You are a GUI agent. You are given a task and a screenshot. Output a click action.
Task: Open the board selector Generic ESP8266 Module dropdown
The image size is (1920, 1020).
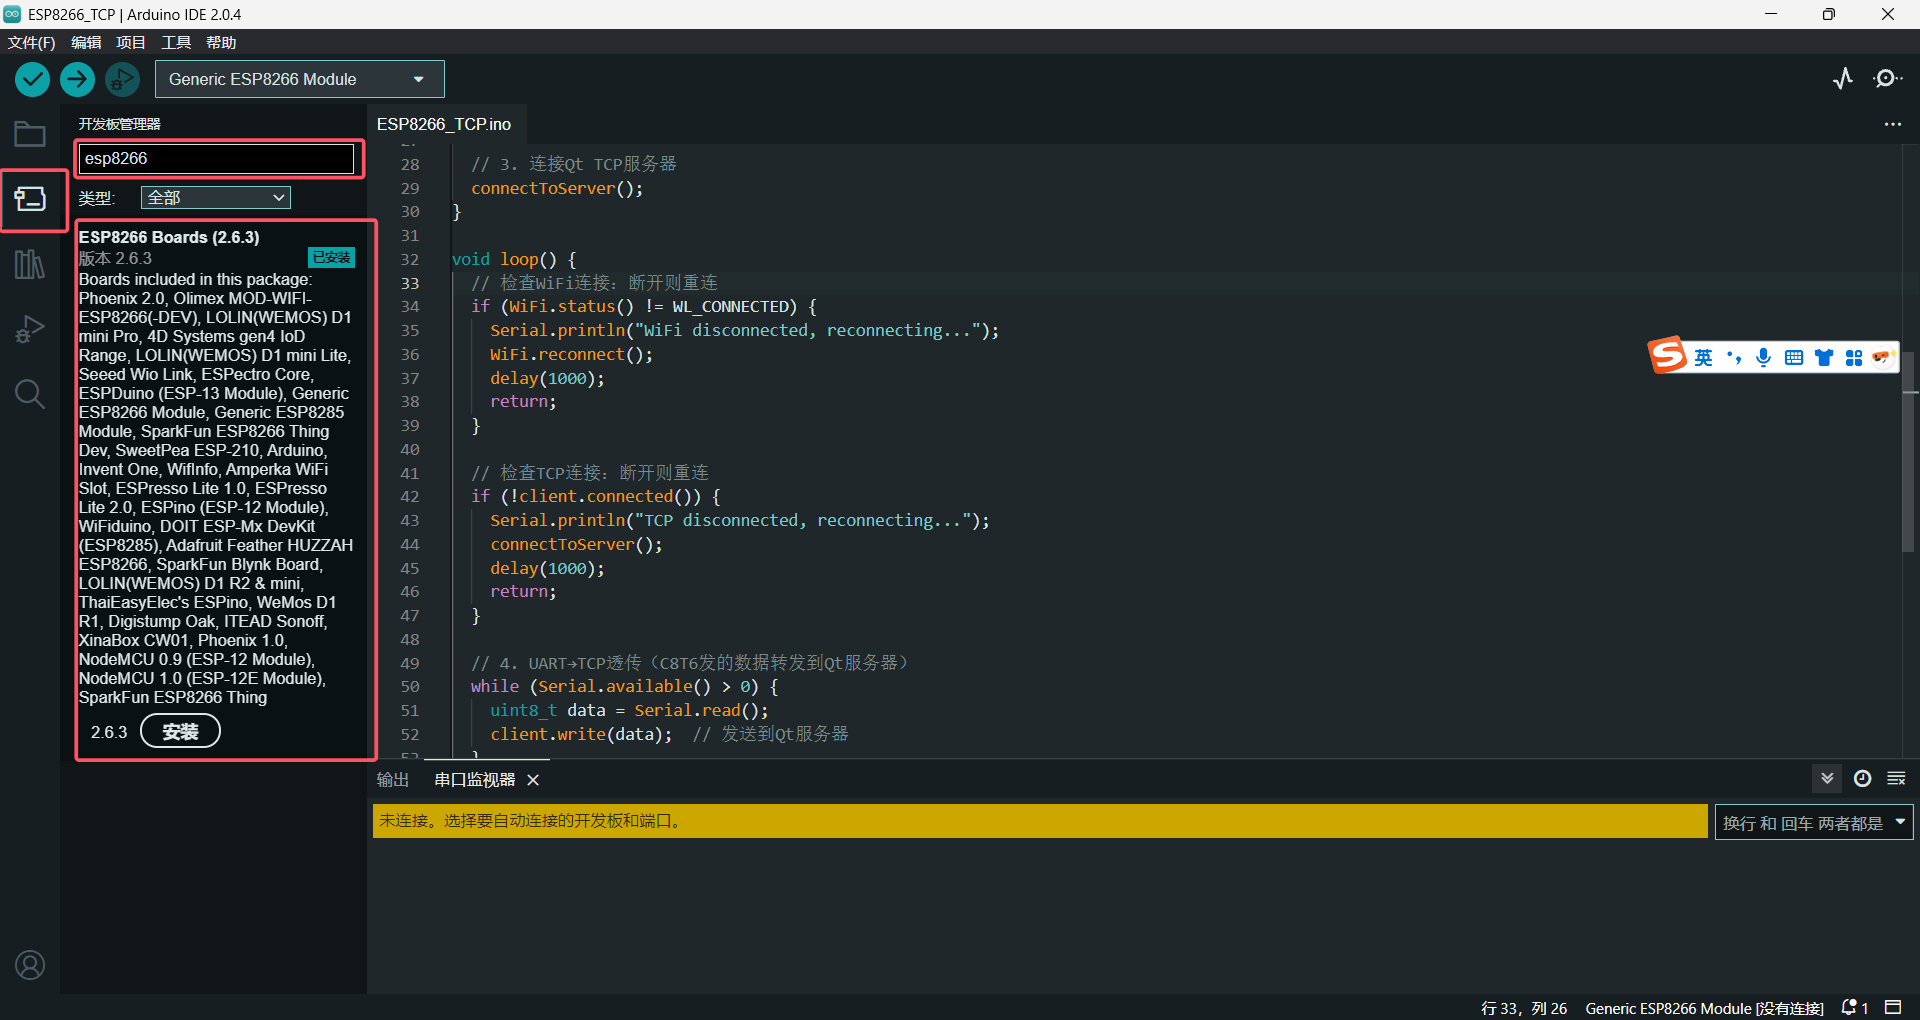[300, 79]
